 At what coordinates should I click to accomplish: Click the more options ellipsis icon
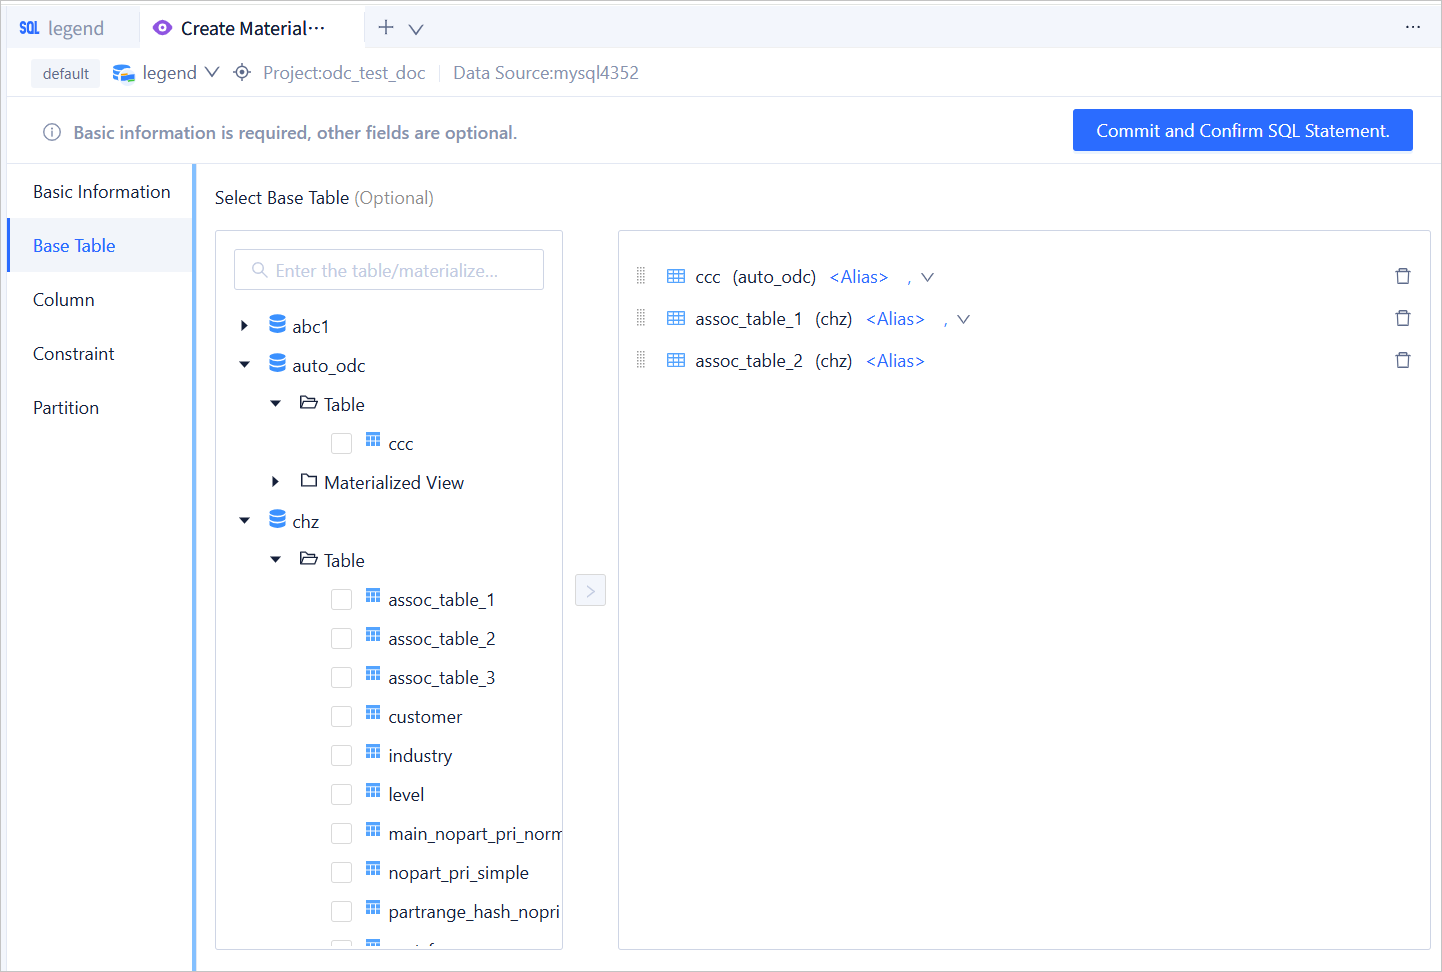point(1412,28)
